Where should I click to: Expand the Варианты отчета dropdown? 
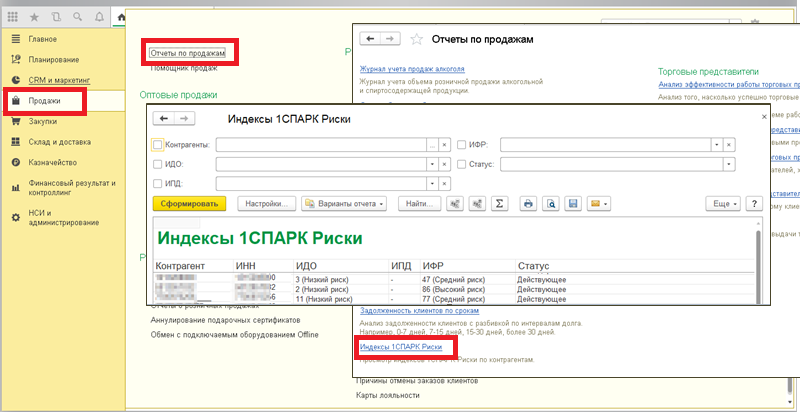345,203
